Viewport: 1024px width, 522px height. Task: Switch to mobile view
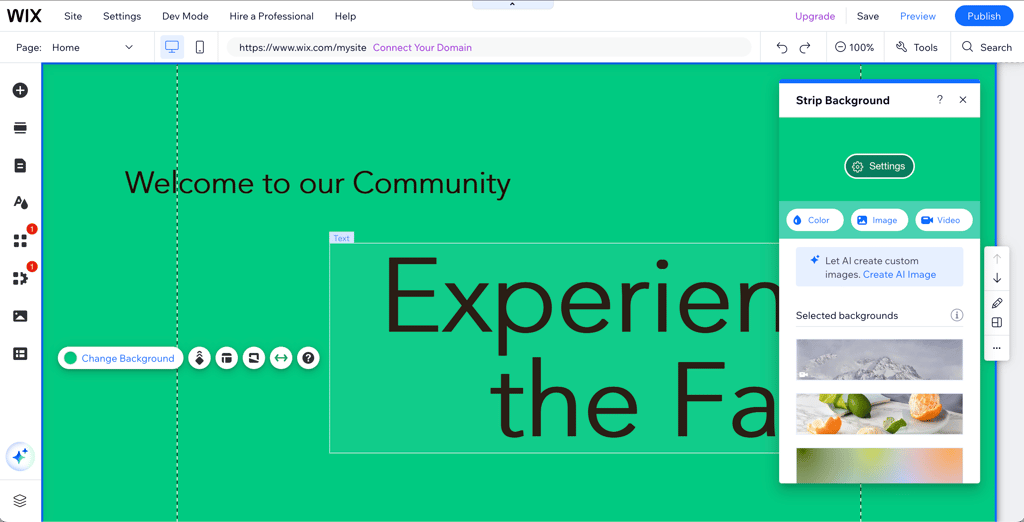tap(200, 47)
